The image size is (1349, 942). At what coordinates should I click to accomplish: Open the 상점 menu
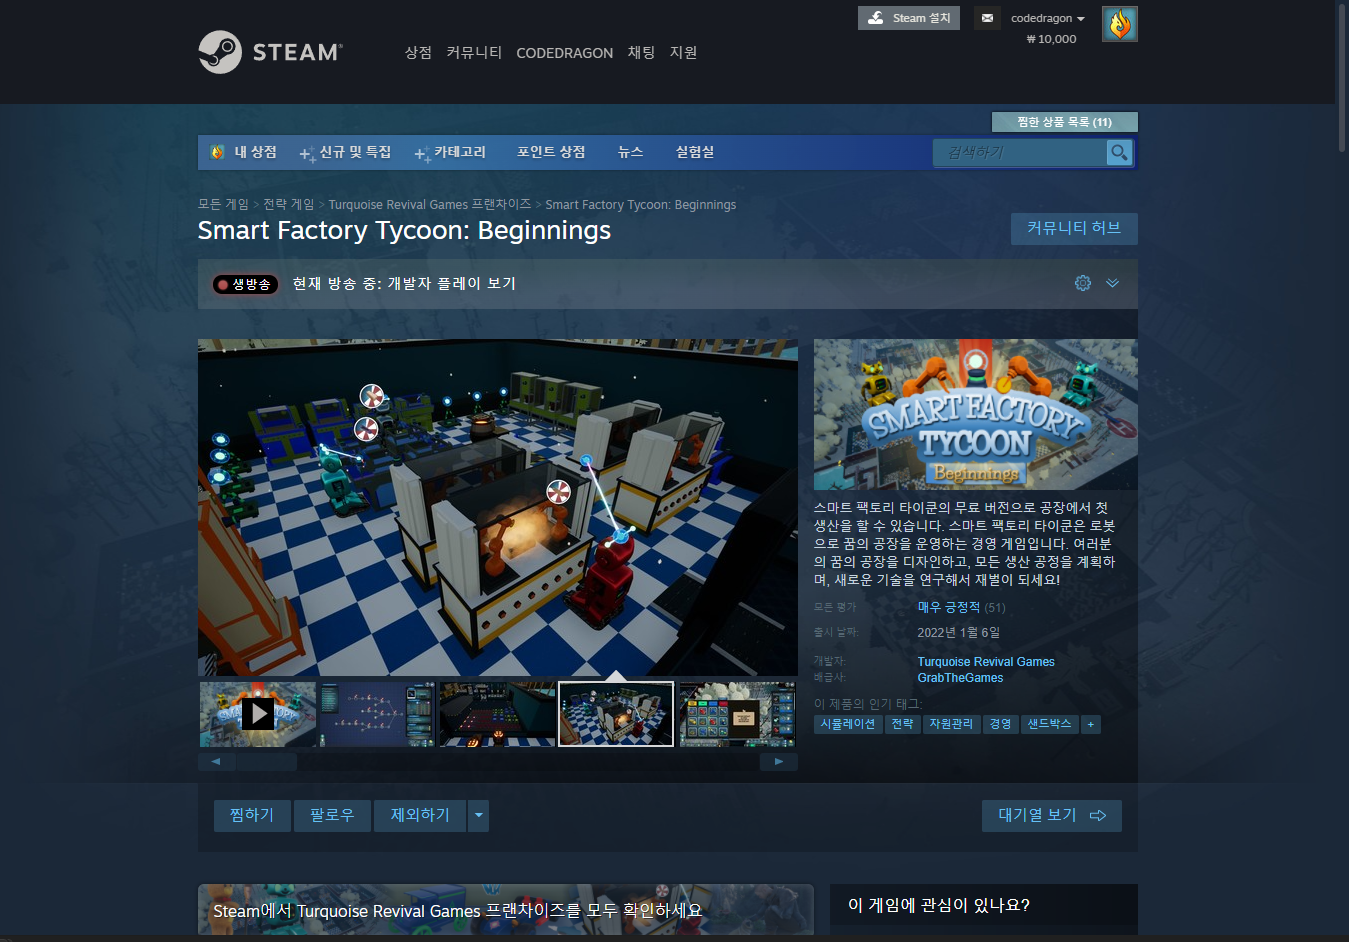(418, 53)
